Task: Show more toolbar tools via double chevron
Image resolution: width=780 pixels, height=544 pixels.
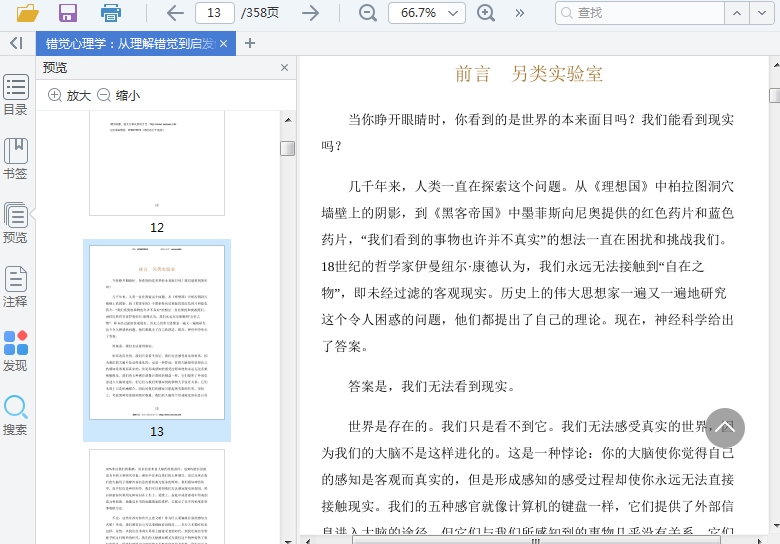Action: [519, 13]
